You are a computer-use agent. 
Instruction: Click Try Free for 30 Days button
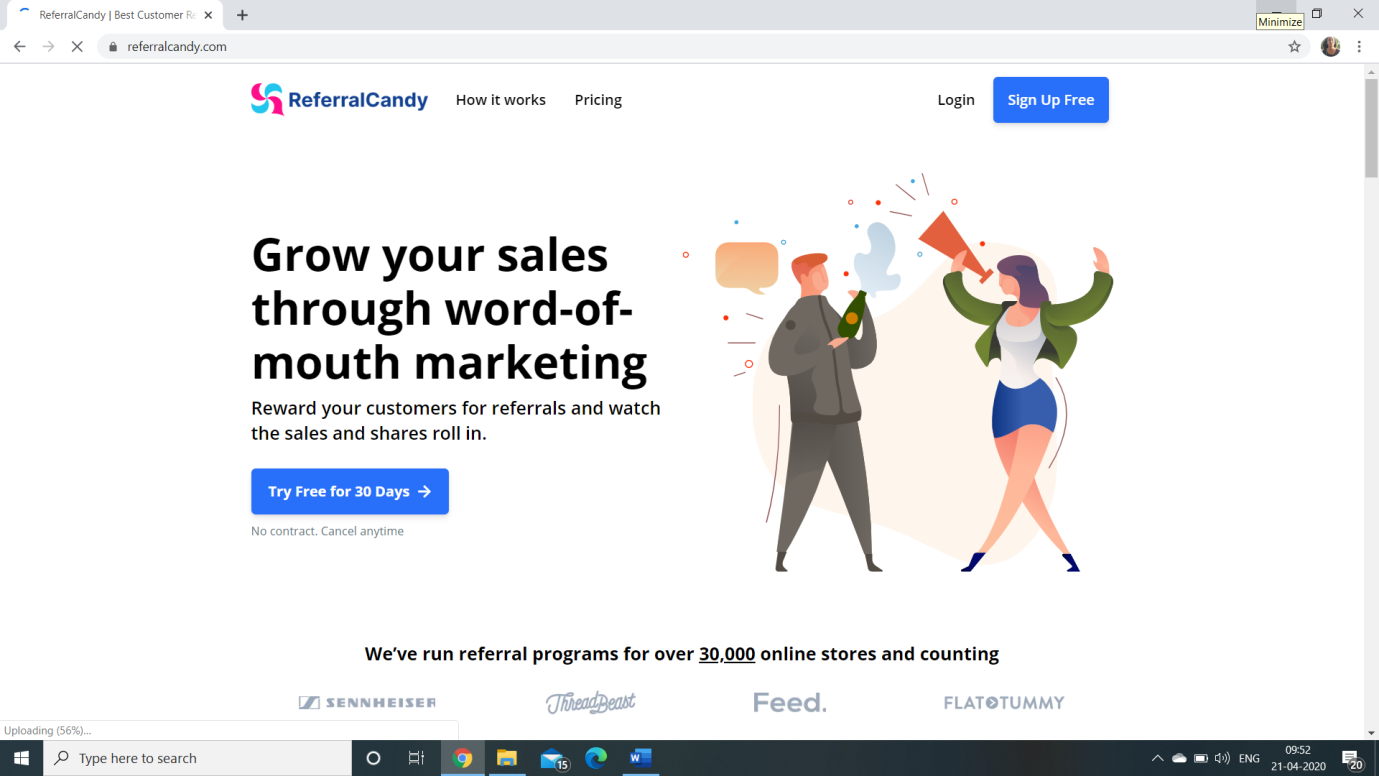(x=350, y=491)
